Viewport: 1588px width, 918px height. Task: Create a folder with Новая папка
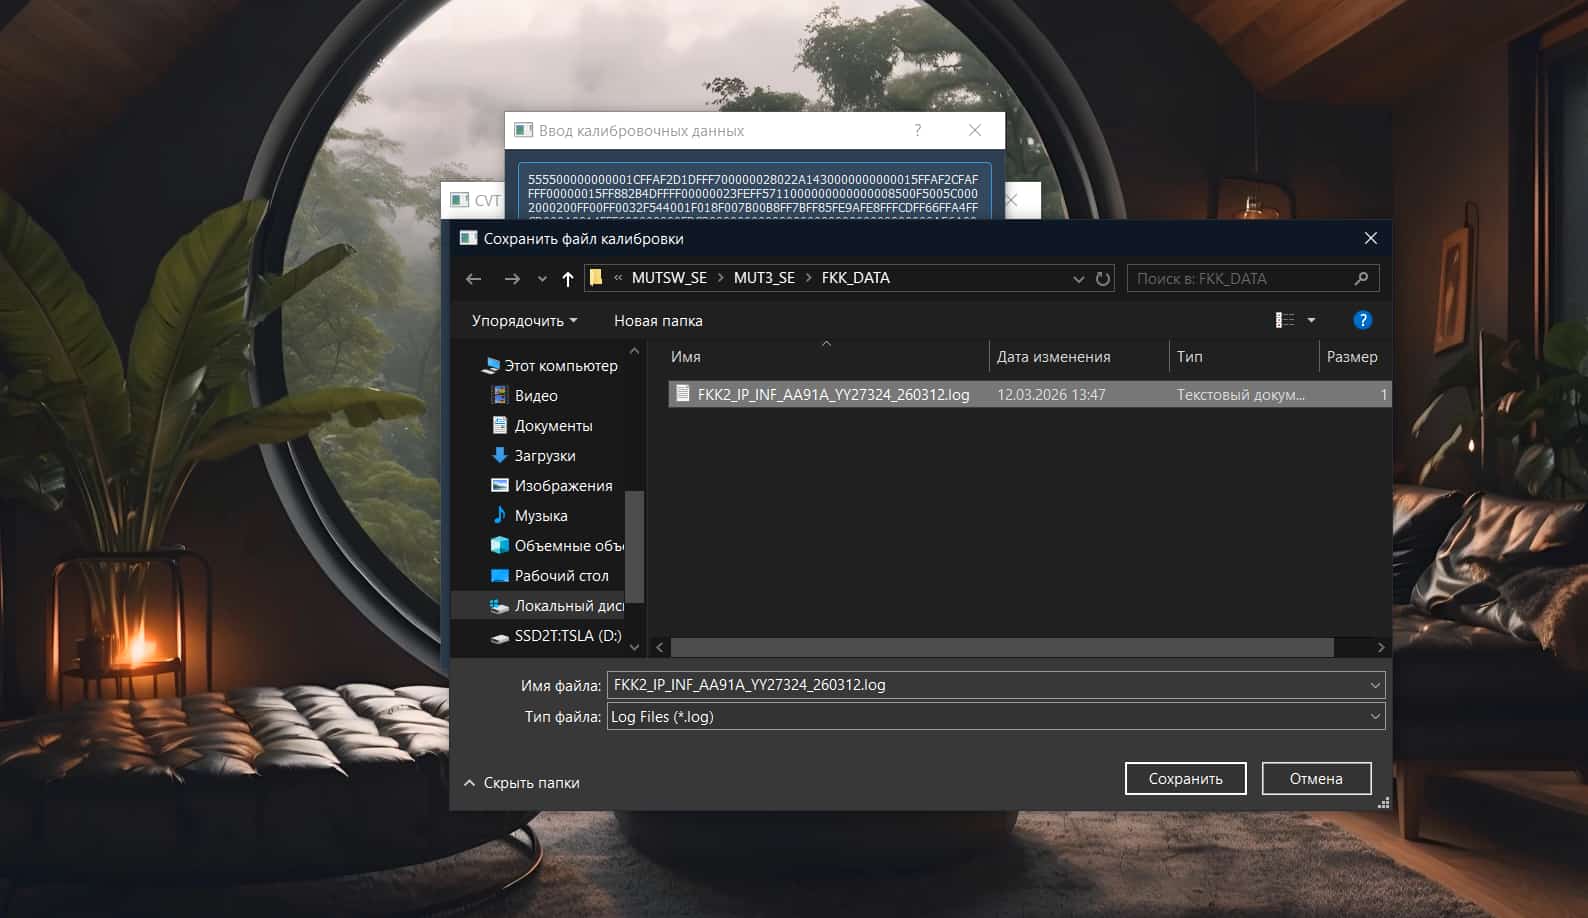[x=658, y=321]
